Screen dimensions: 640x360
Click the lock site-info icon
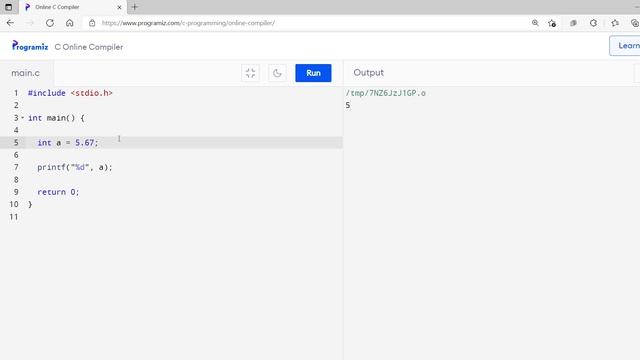pos(92,23)
